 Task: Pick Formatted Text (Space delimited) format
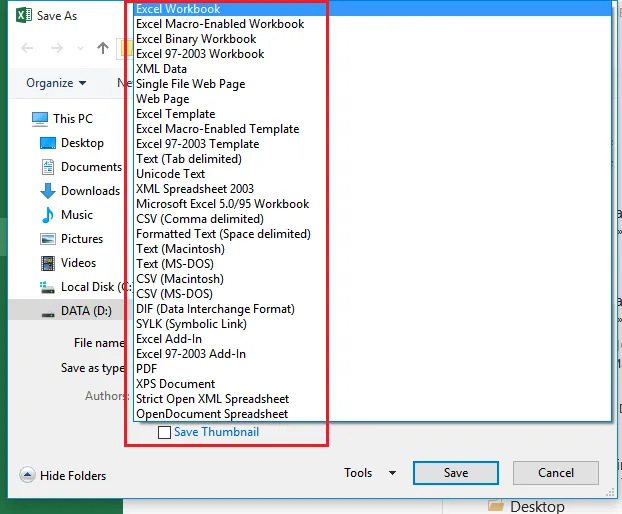click(x=372, y=234)
